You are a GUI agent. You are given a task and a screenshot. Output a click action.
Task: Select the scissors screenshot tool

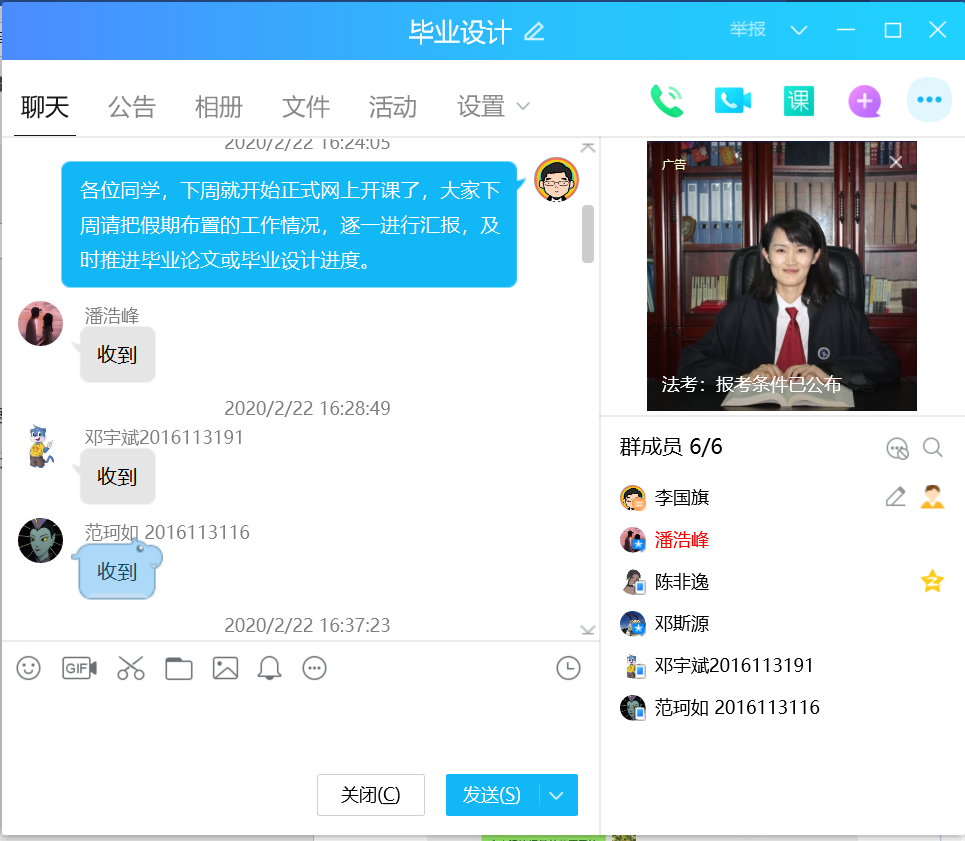click(x=131, y=668)
